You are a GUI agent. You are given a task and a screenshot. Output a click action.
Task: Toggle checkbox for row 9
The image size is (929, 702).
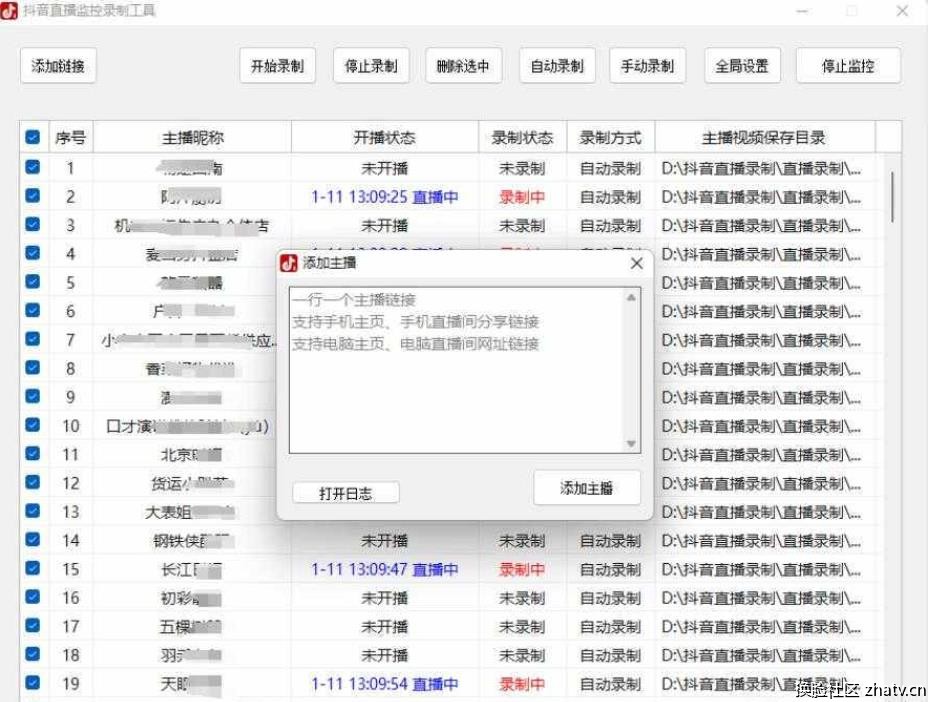[x=33, y=396]
